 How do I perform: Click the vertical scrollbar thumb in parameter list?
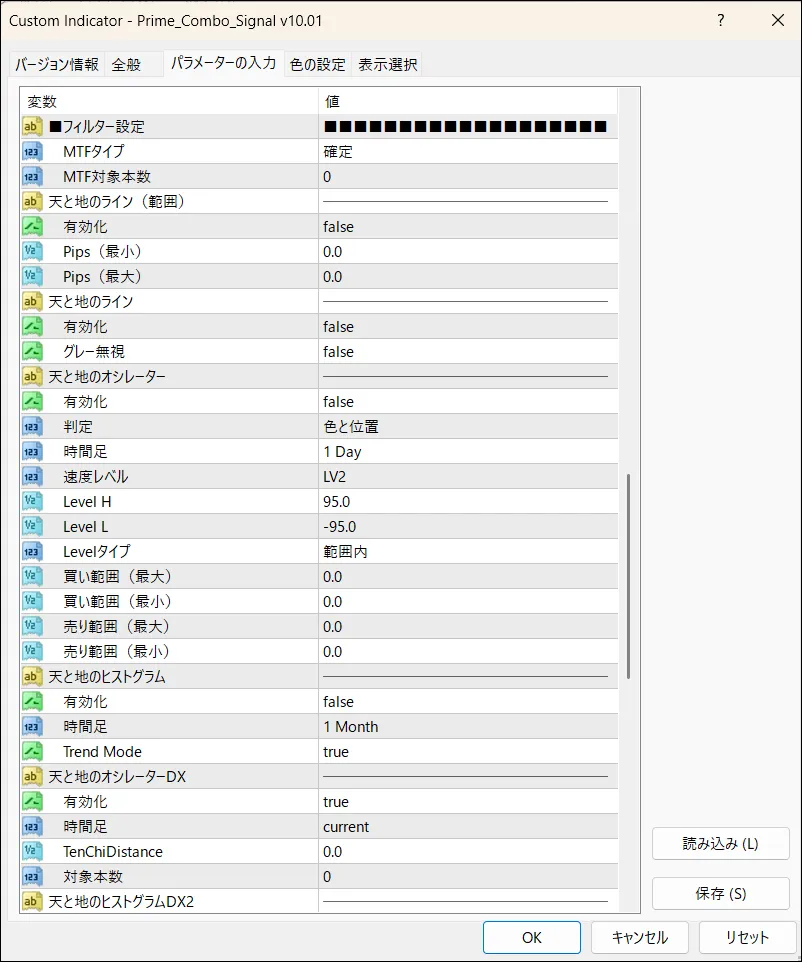628,576
